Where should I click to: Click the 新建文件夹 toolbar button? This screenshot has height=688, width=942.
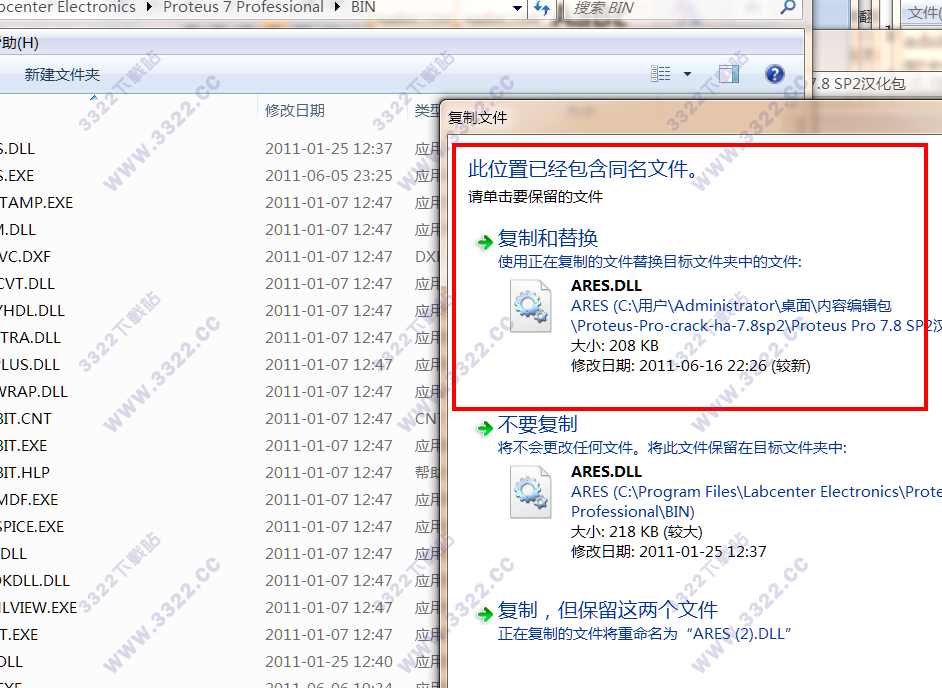coord(62,75)
